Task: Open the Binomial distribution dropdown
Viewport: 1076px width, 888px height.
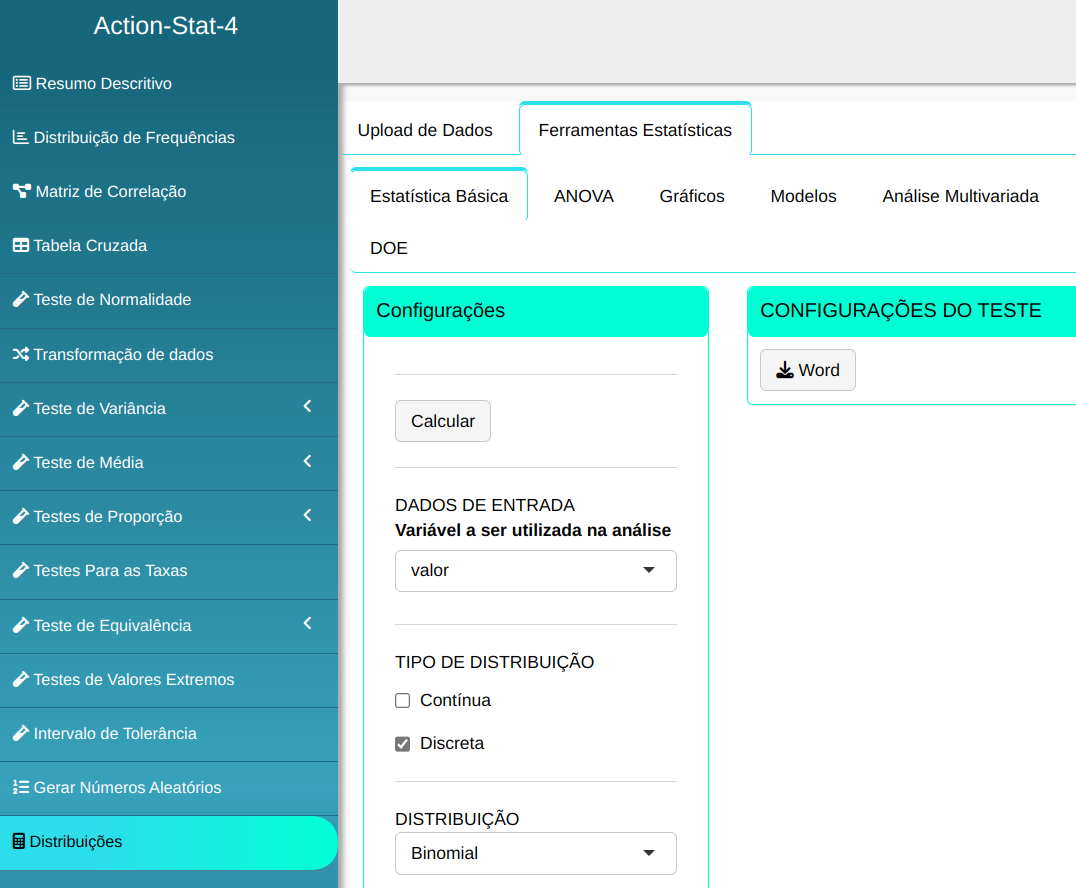Action: (x=535, y=853)
